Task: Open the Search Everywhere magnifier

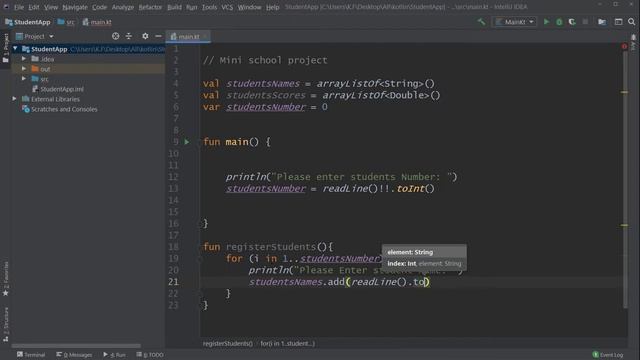Action: click(631, 22)
